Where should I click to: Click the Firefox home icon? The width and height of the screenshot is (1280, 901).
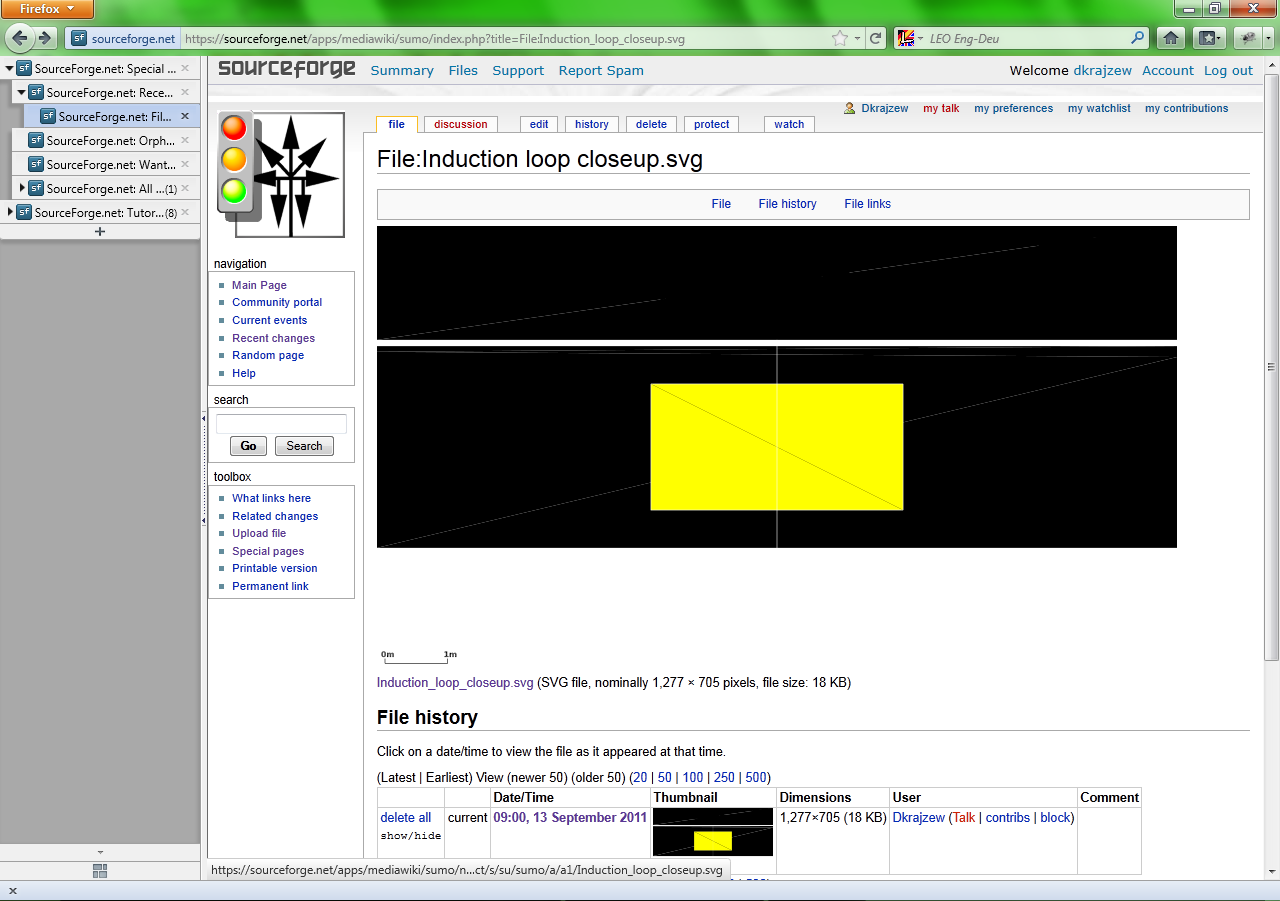tap(1171, 39)
